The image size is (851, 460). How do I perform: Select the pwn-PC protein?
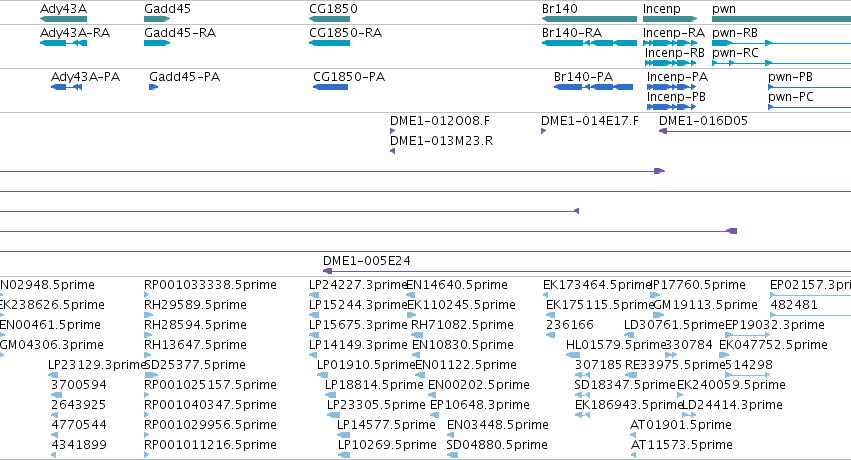pos(791,97)
